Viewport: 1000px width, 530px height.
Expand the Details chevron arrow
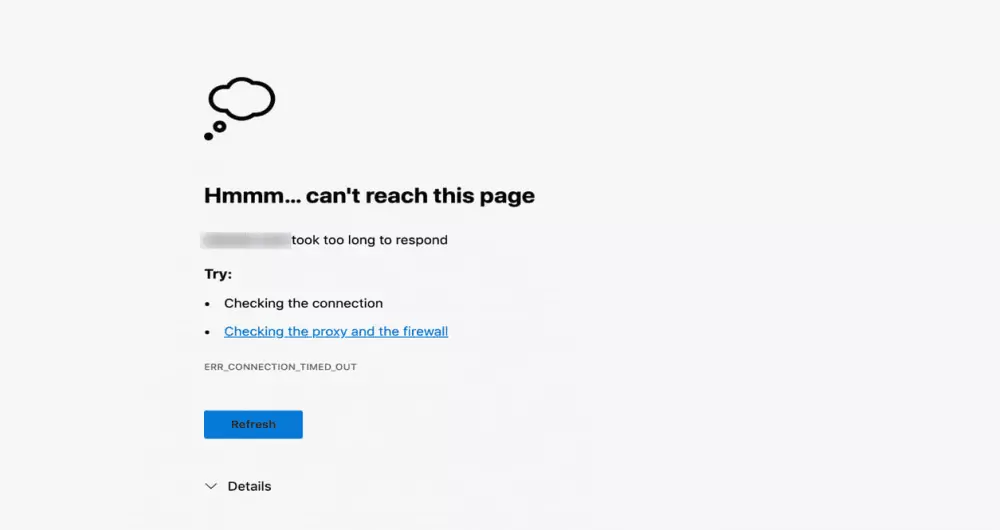point(211,486)
